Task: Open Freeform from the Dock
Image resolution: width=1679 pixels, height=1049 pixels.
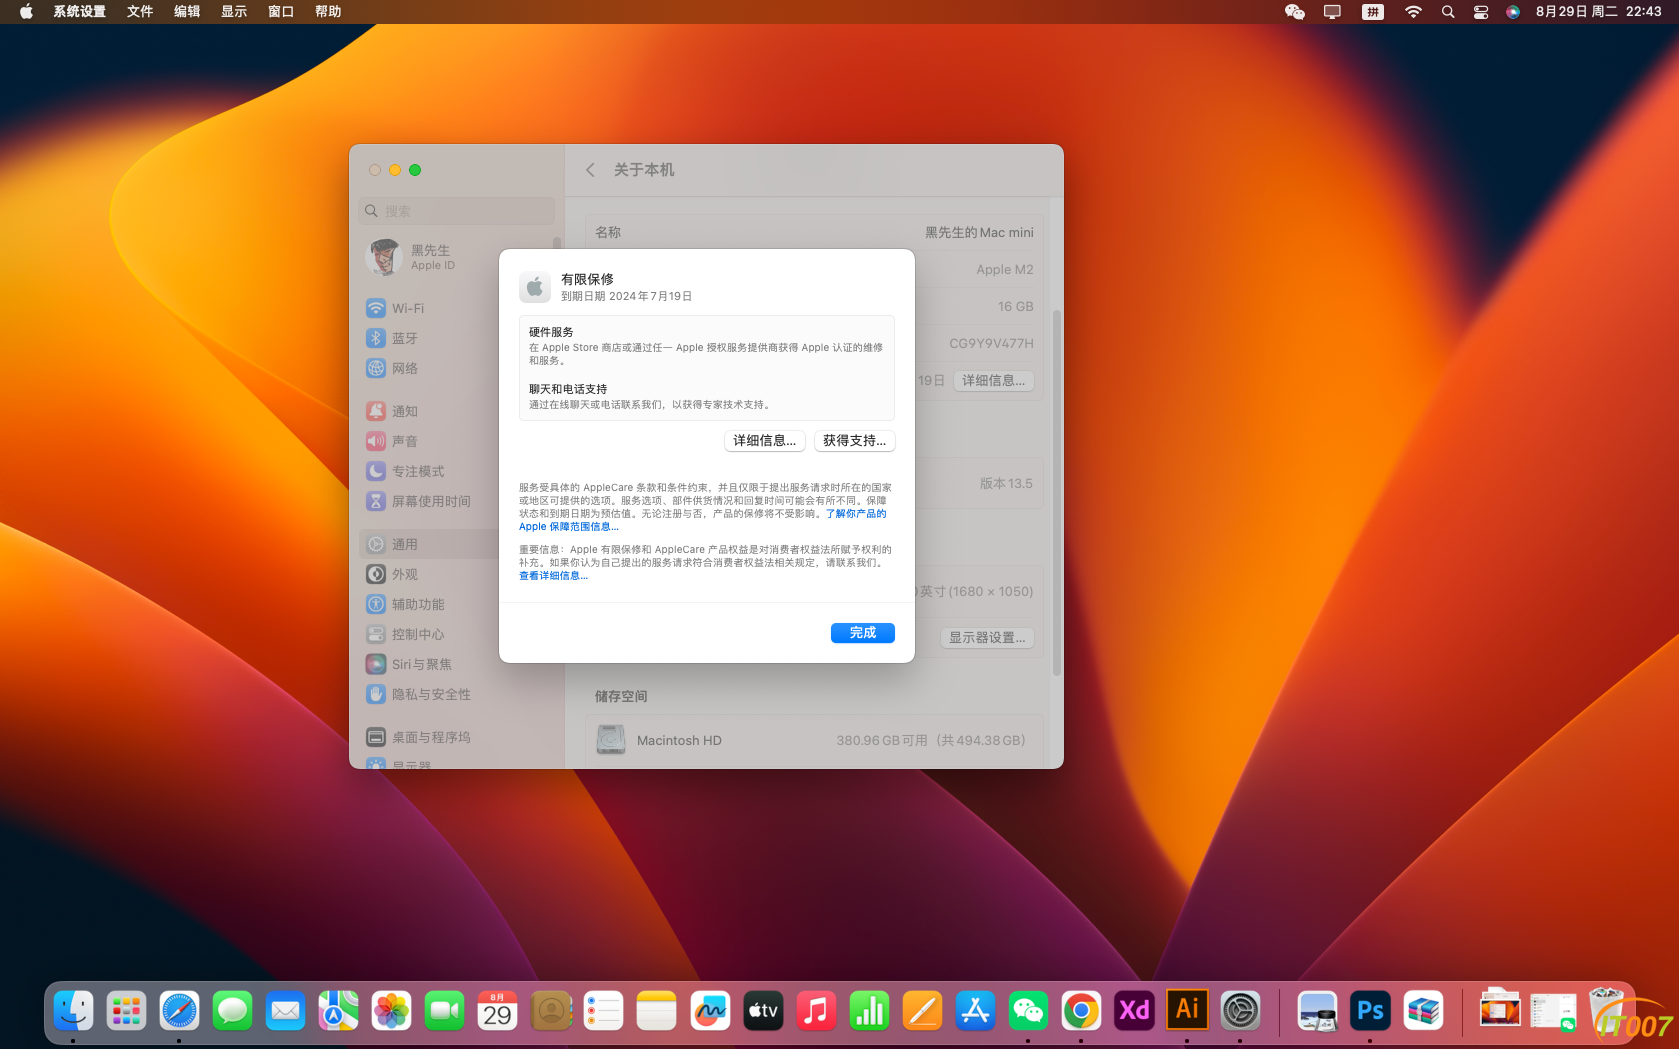Action: point(709,1011)
